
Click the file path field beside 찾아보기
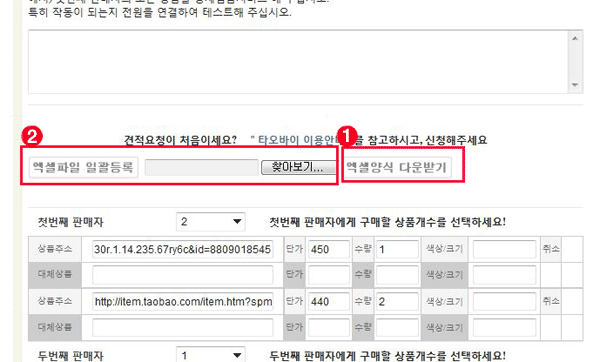coord(202,168)
